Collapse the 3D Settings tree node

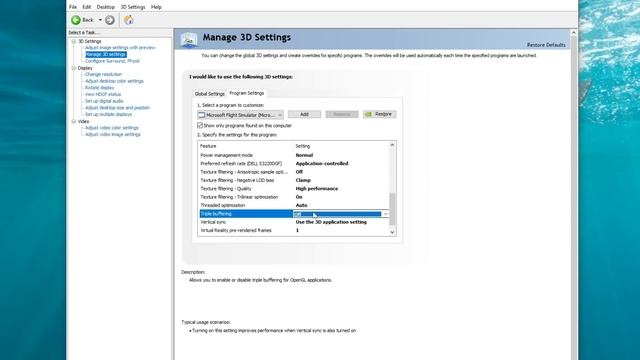point(74,41)
